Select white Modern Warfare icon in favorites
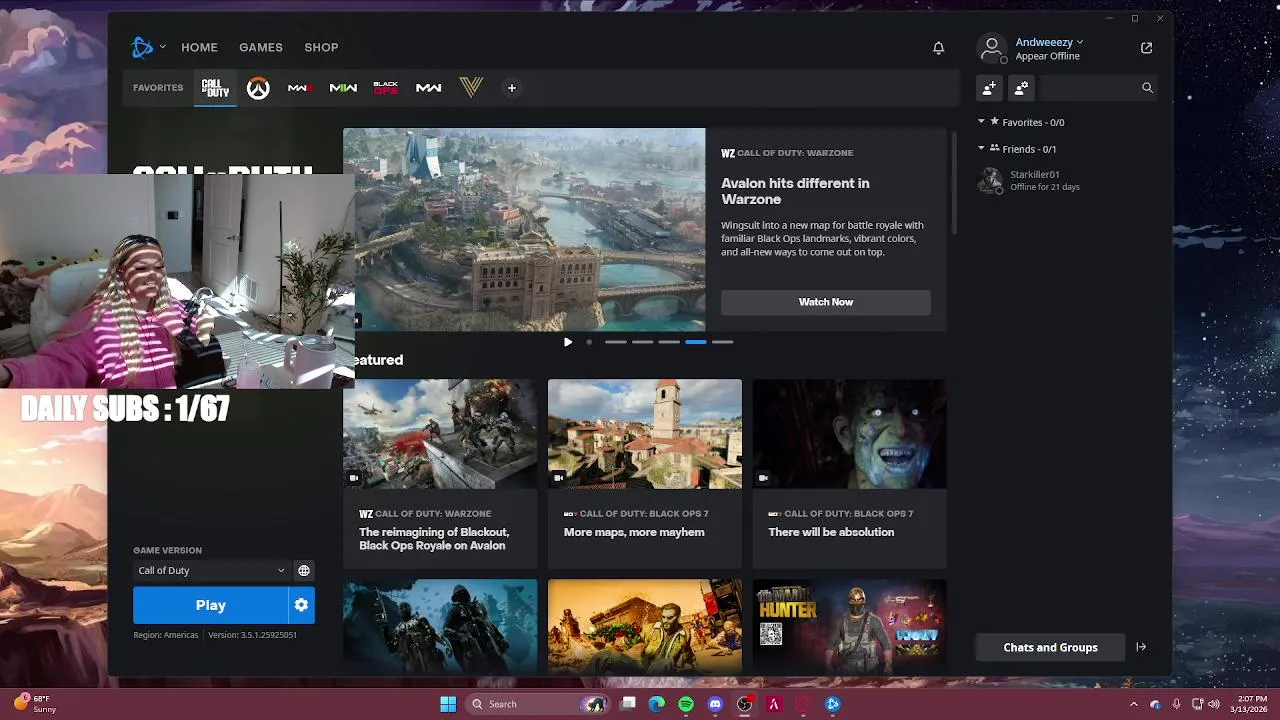1280x720 pixels. (429, 88)
